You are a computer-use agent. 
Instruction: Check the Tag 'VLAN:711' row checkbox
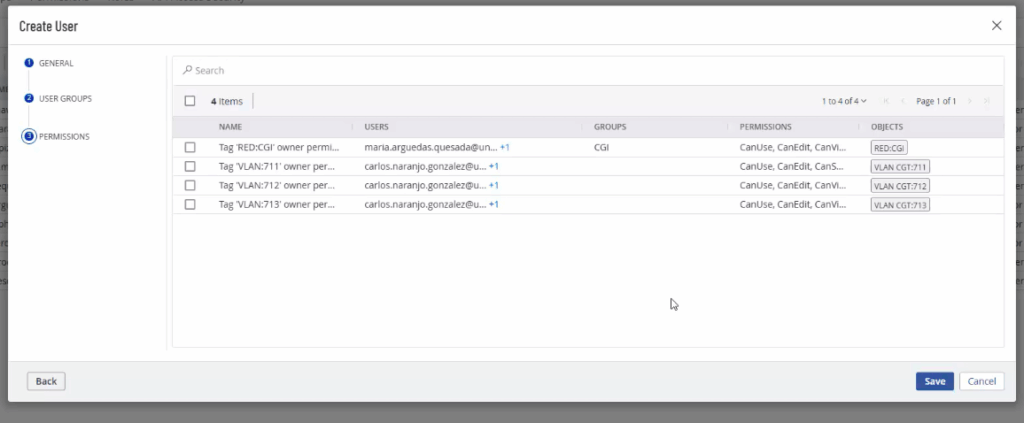tap(190, 166)
